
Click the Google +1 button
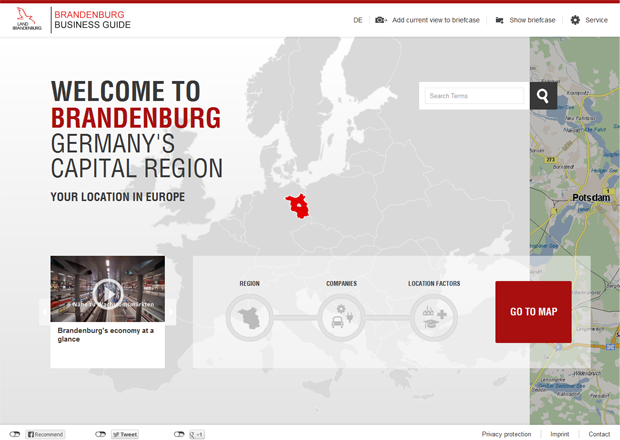(x=197, y=434)
